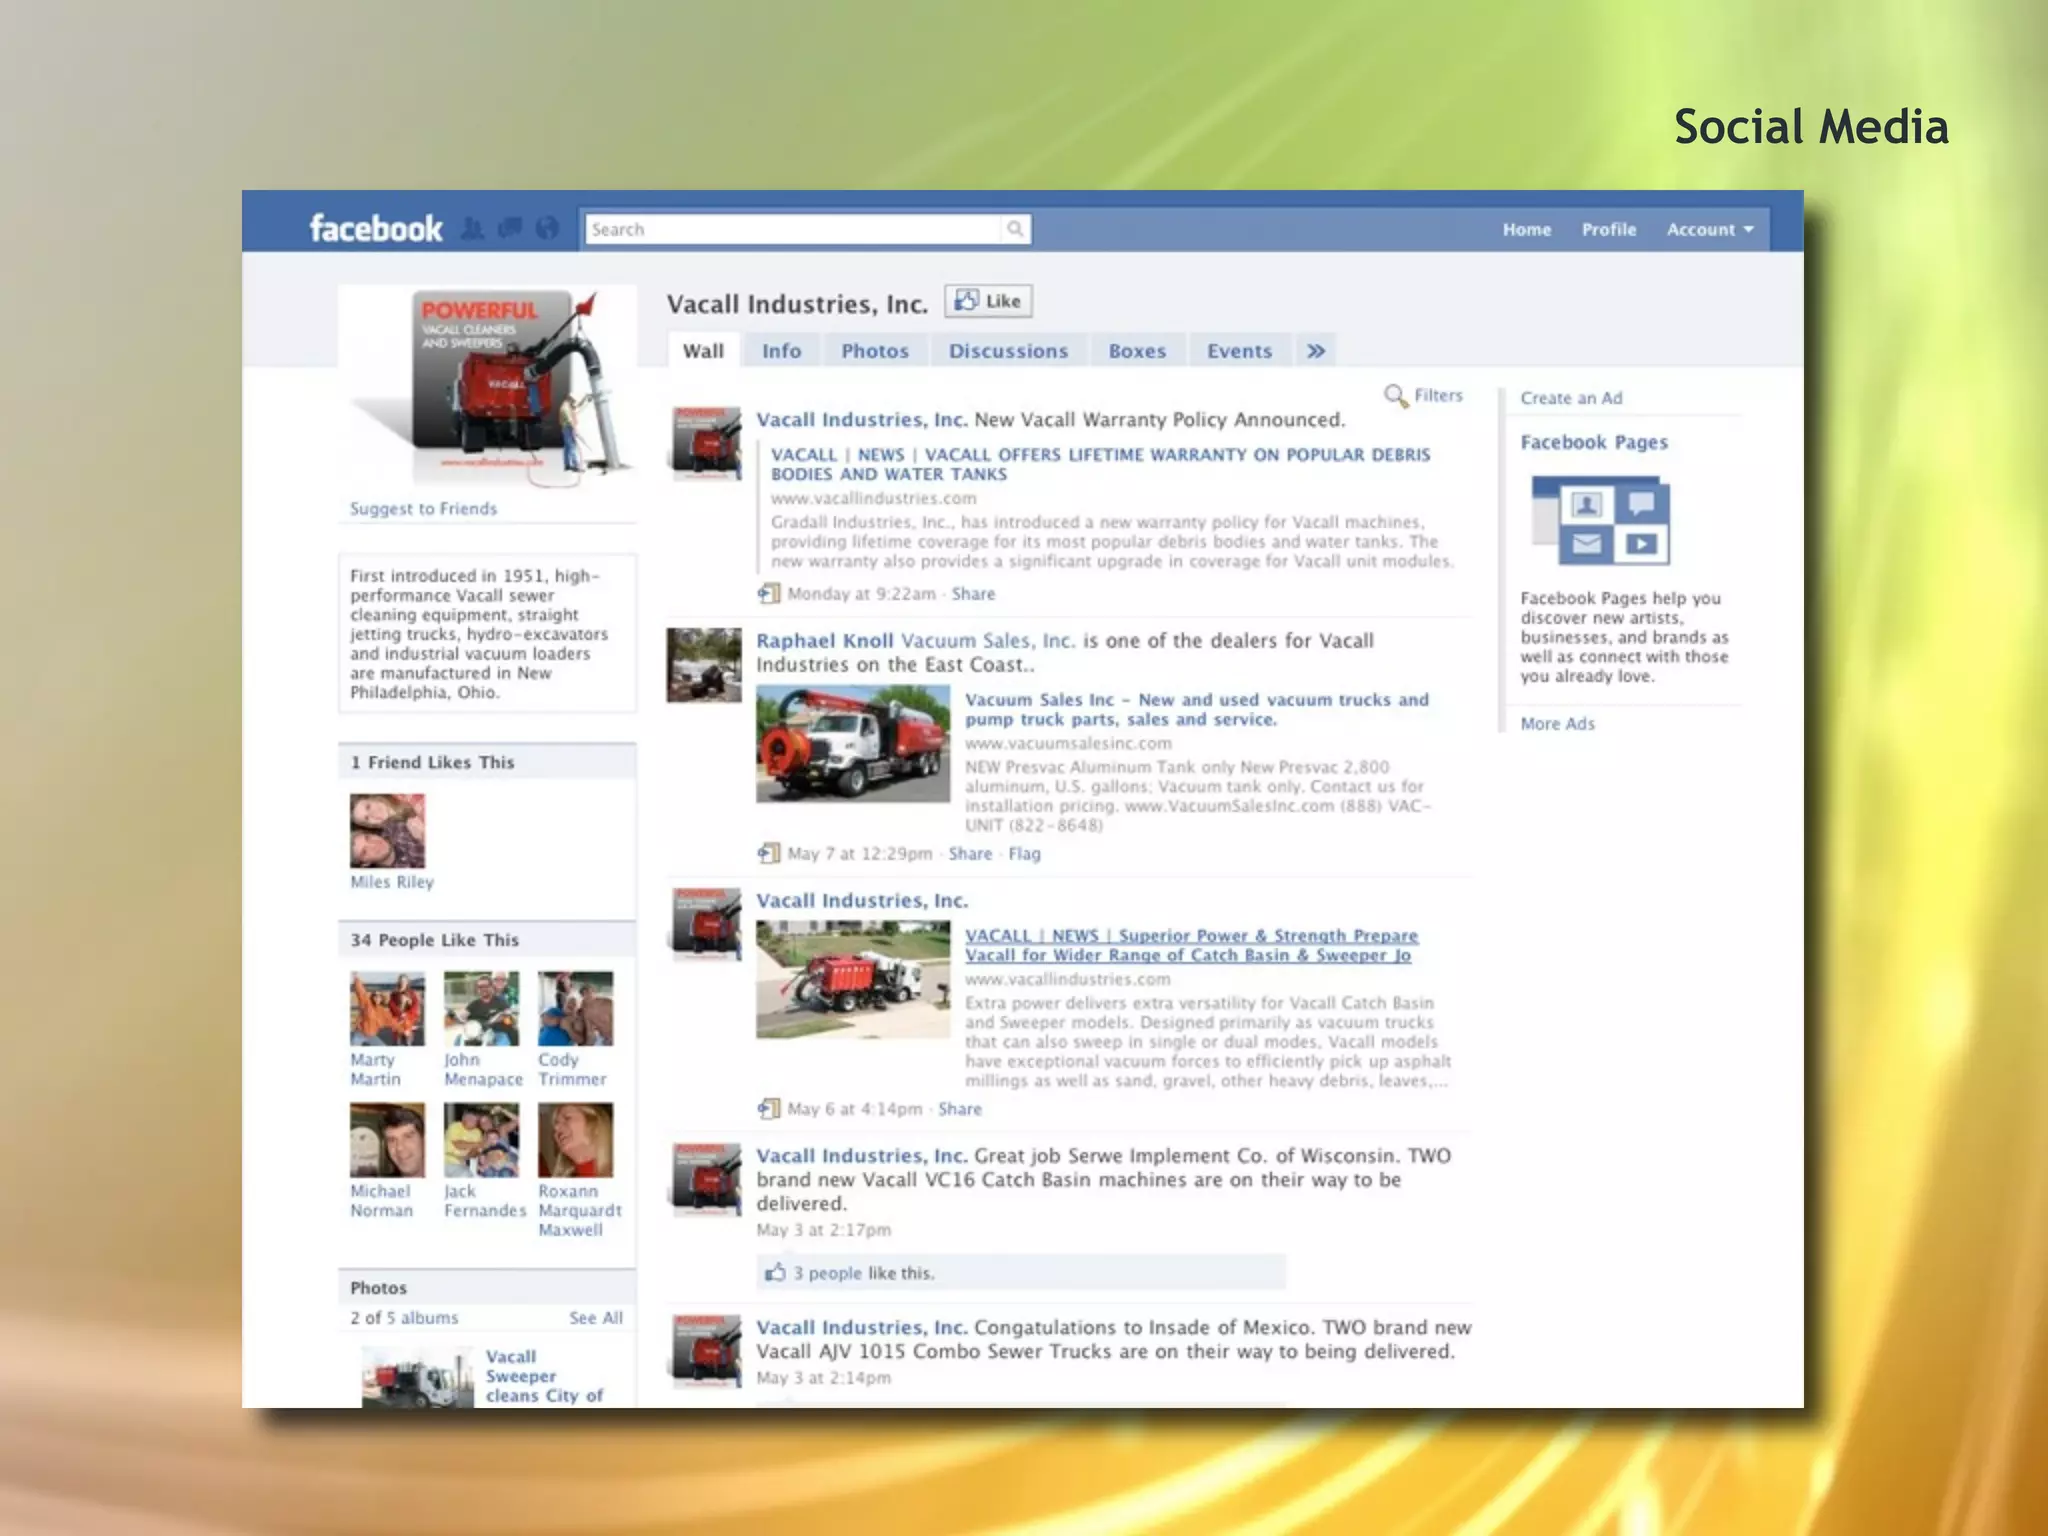Click the facebook logo

pos(376,229)
